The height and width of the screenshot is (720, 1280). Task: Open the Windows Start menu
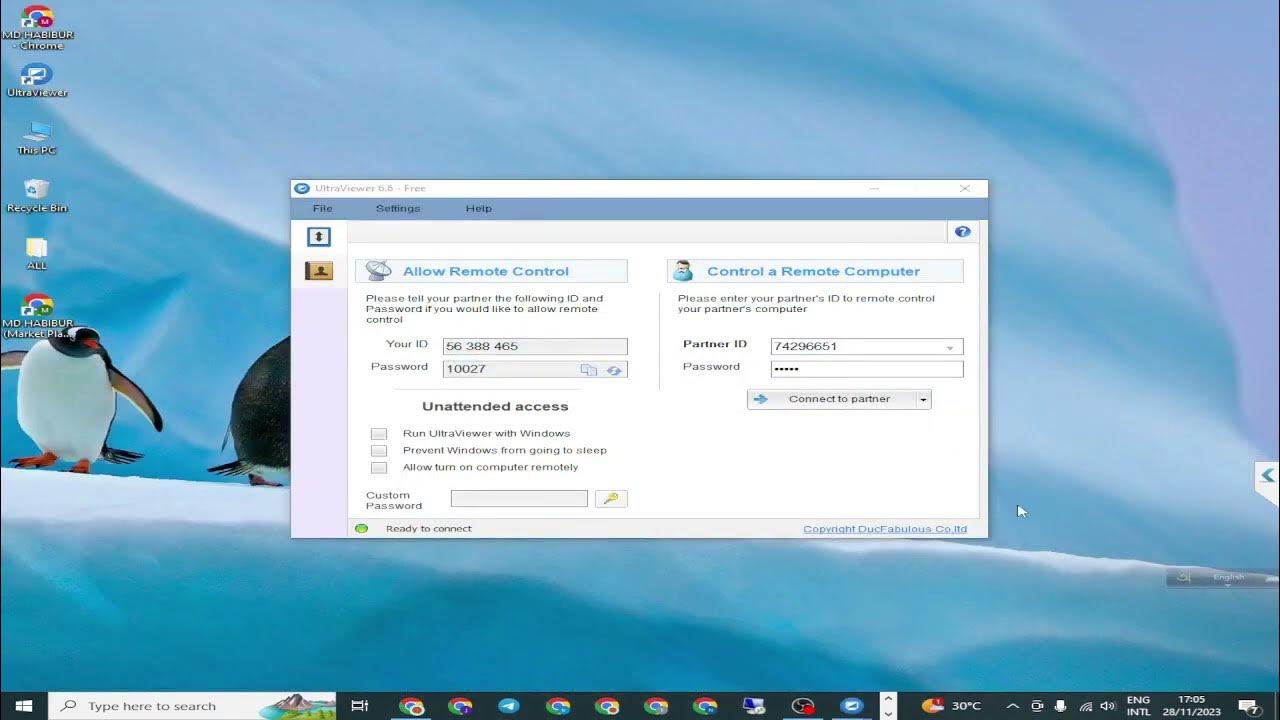24,706
